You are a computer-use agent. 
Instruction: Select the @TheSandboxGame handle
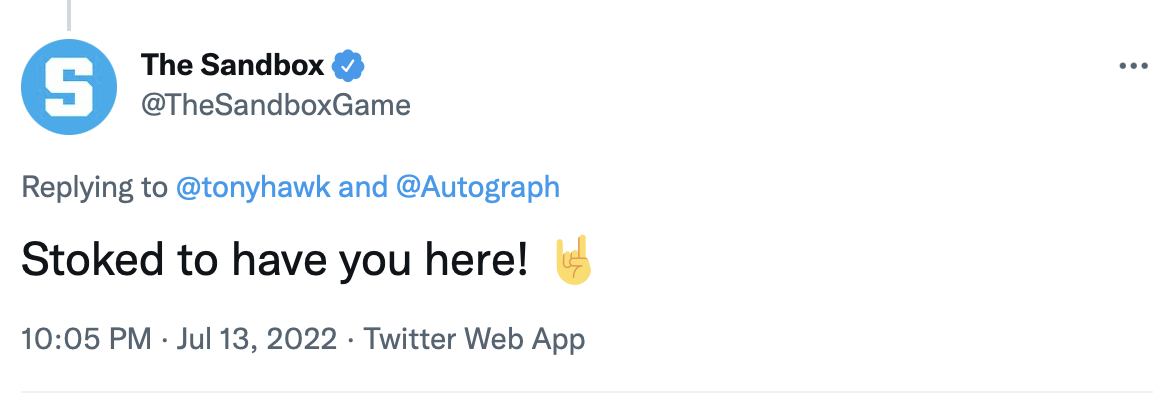tap(275, 105)
